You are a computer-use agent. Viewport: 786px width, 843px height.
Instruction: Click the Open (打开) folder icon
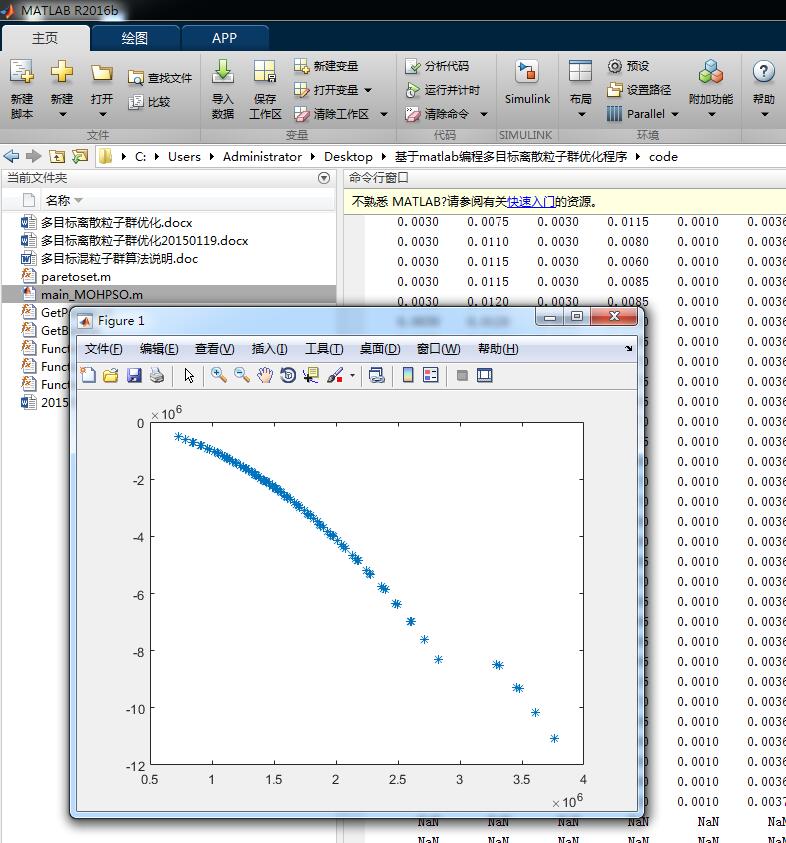(x=102, y=73)
